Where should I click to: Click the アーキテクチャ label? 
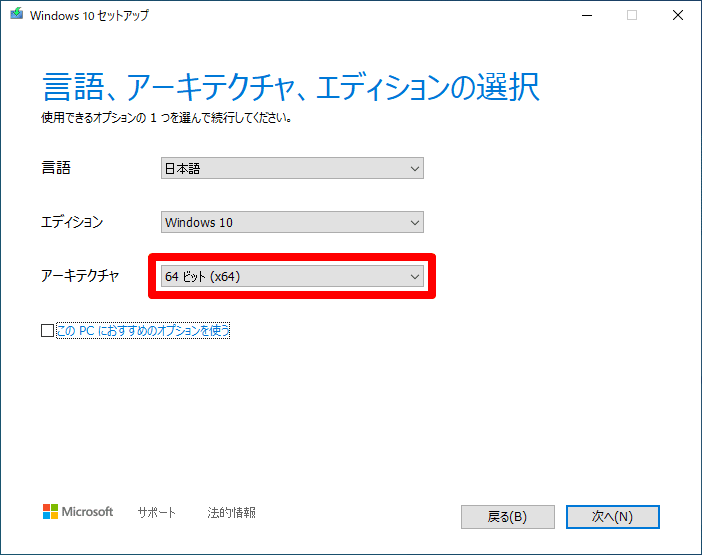pyautogui.click(x=80, y=276)
